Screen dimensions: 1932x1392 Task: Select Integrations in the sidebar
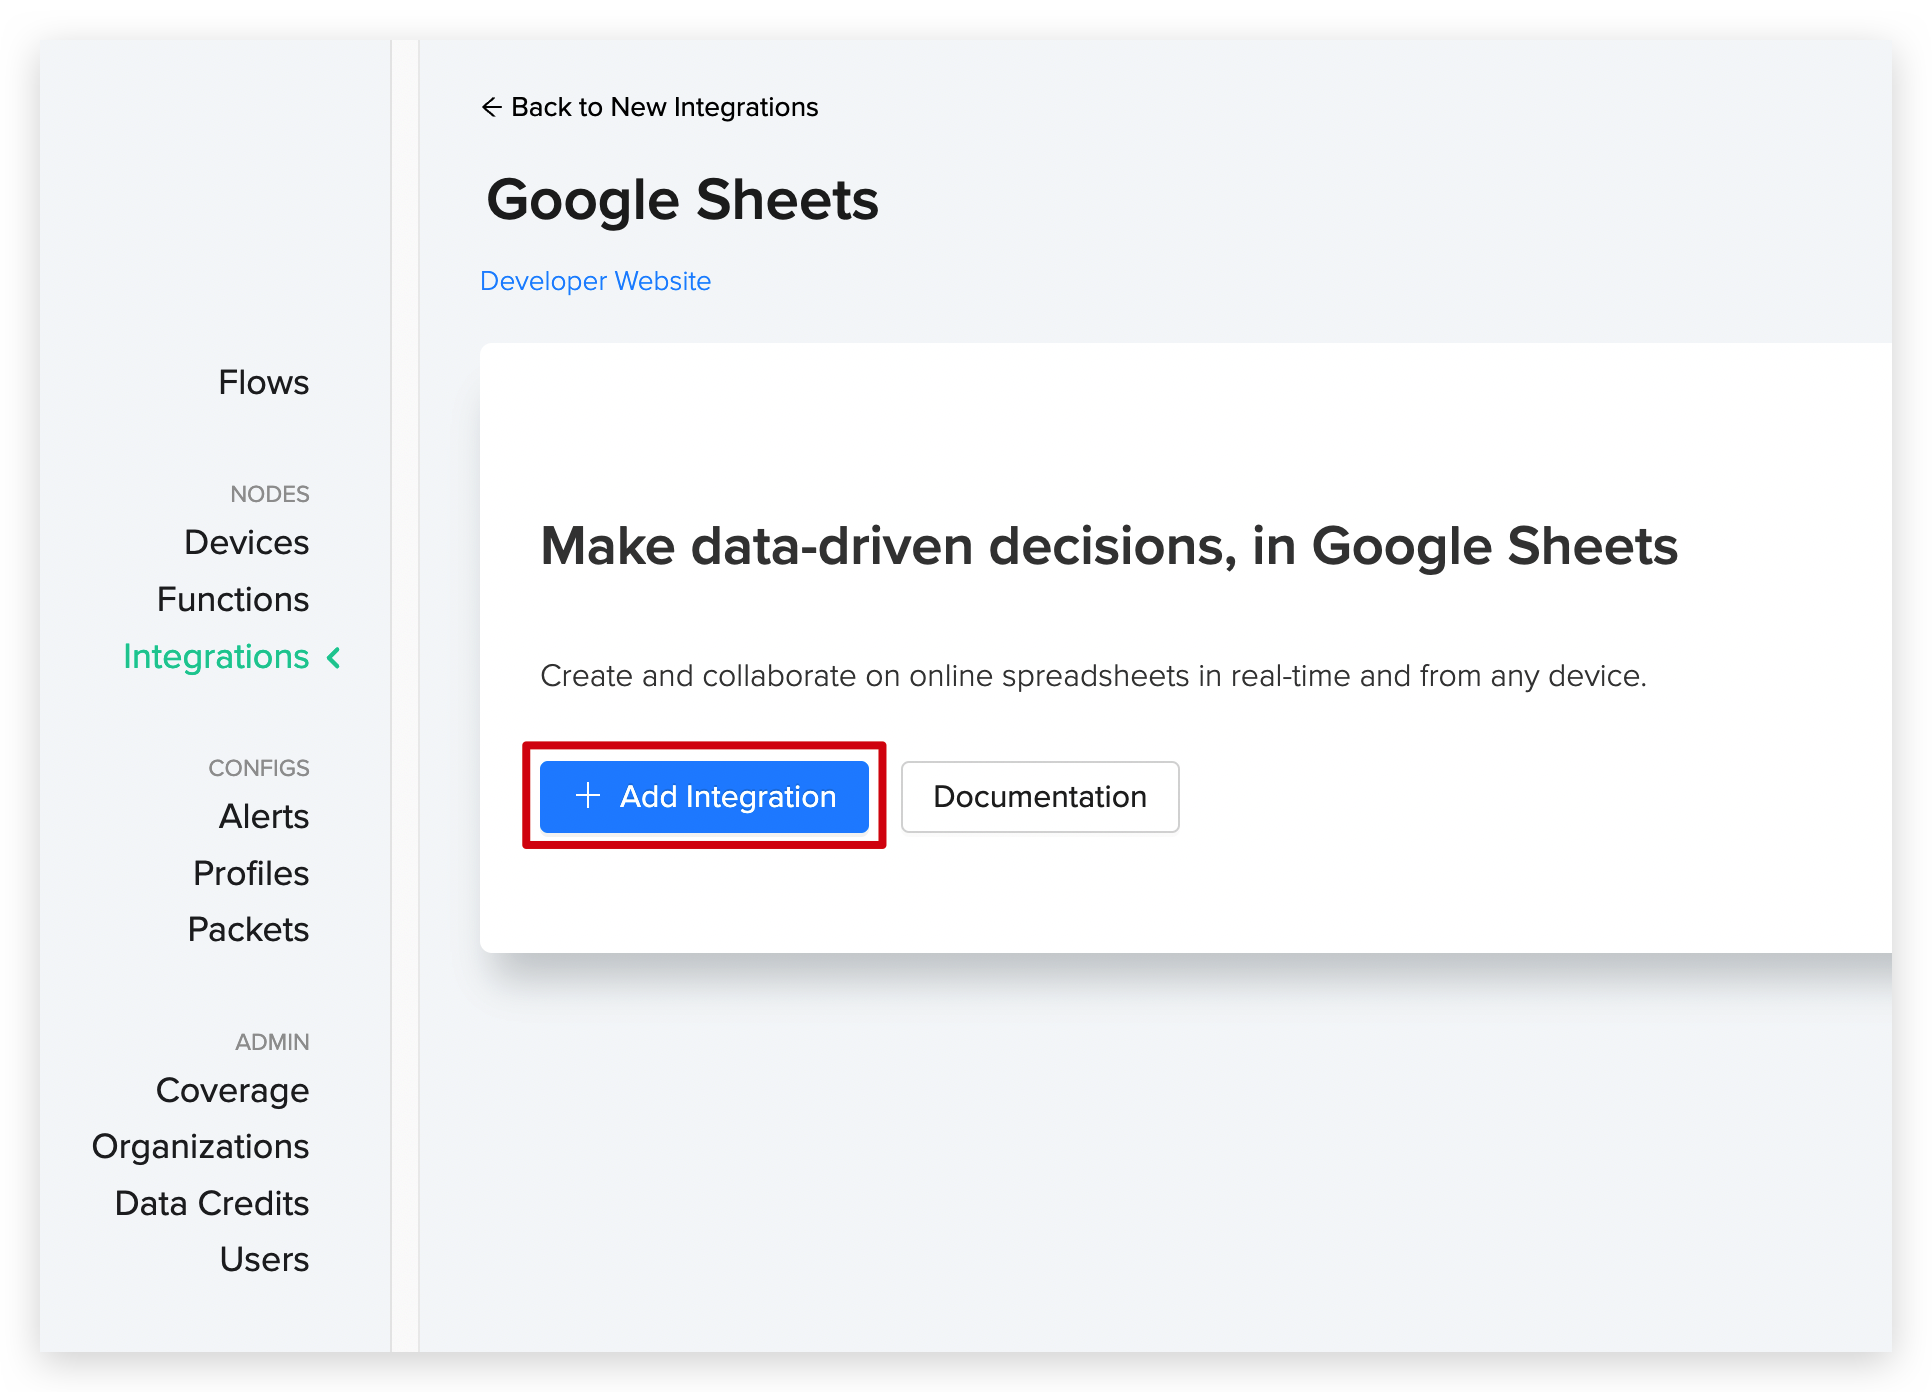pos(216,656)
